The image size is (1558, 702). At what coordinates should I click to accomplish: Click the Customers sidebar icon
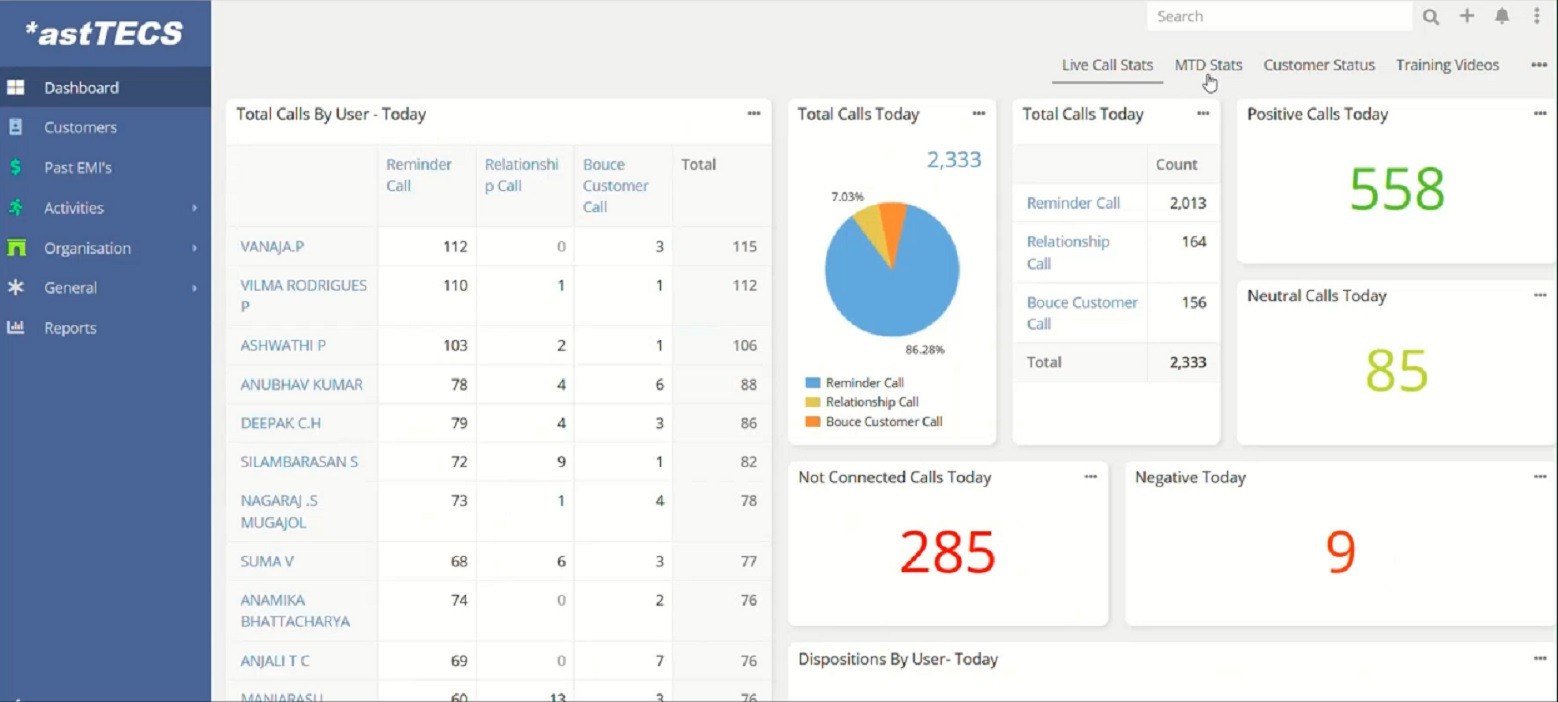16,127
